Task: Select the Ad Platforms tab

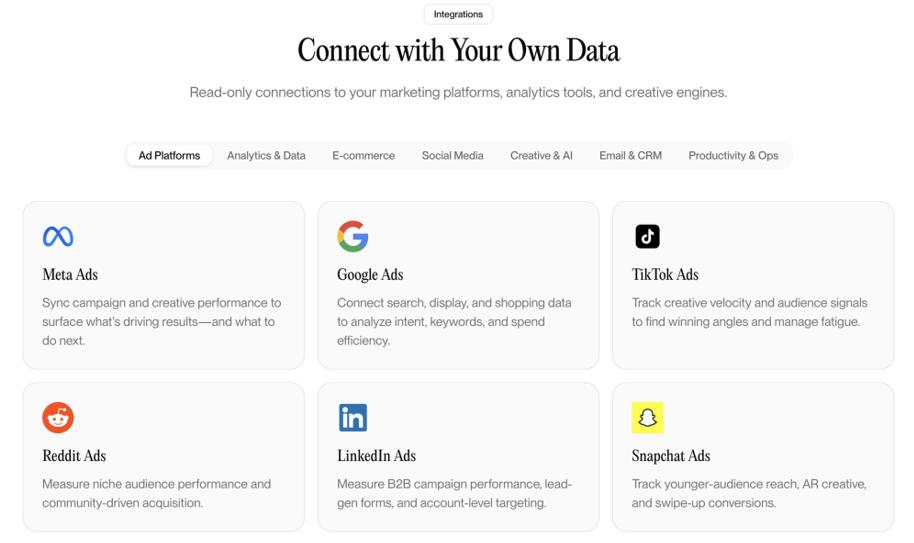Action: coord(169,156)
